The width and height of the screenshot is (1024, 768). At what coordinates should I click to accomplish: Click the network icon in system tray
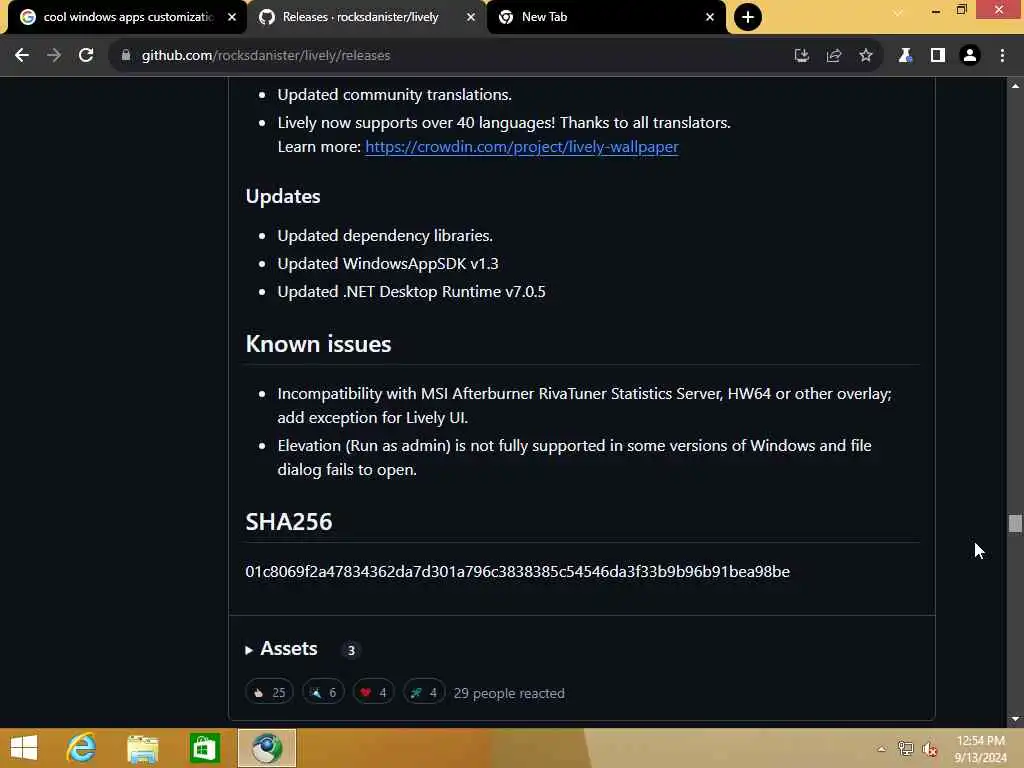(905, 749)
